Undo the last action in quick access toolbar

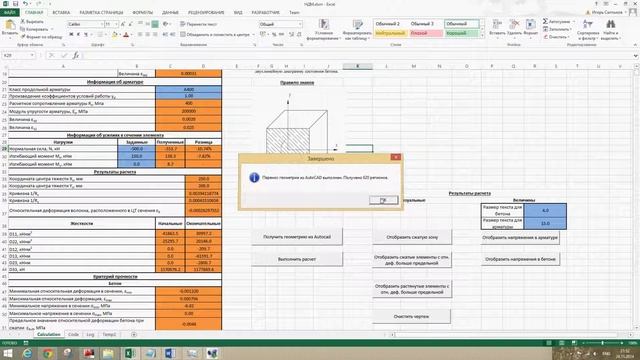point(25,4)
